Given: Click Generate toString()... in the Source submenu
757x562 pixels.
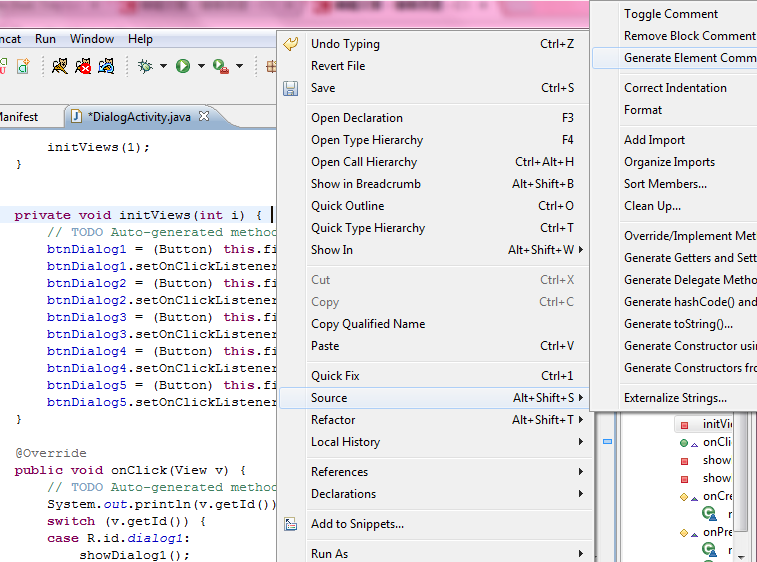Looking at the screenshot, I should pyautogui.click(x=678, y=324).
